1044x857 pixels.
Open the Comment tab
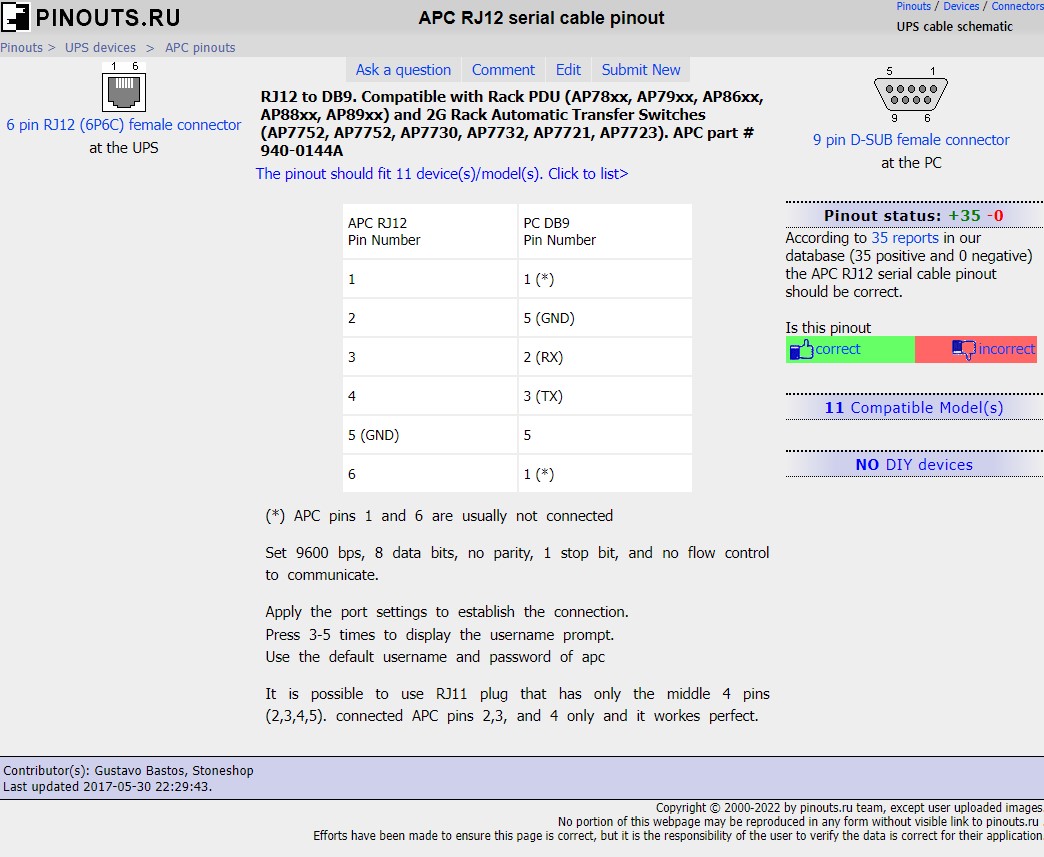503,70
